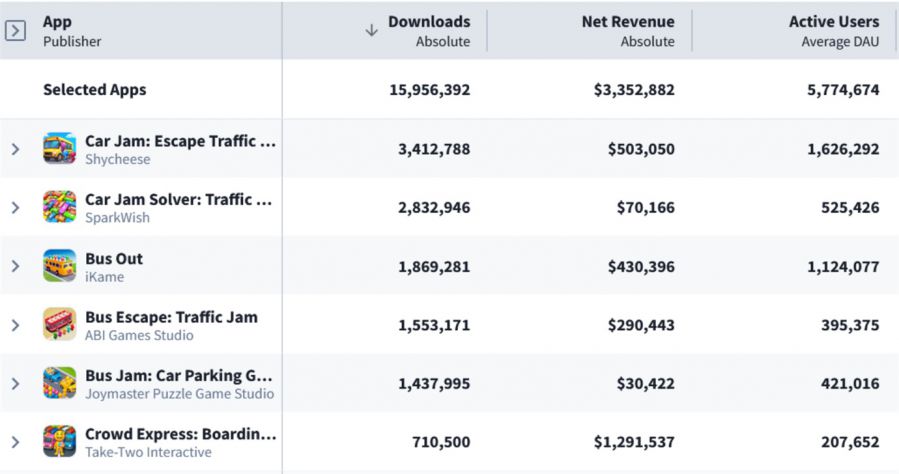
Task: Sort by the Active Users column header
Action: [x=833, y=22]
